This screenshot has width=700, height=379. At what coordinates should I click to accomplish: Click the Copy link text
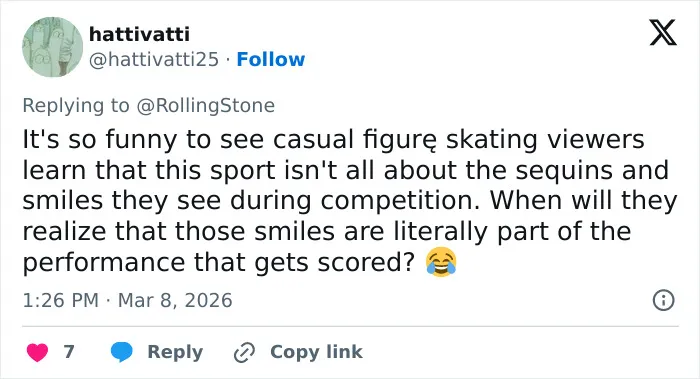pos(316,352)
